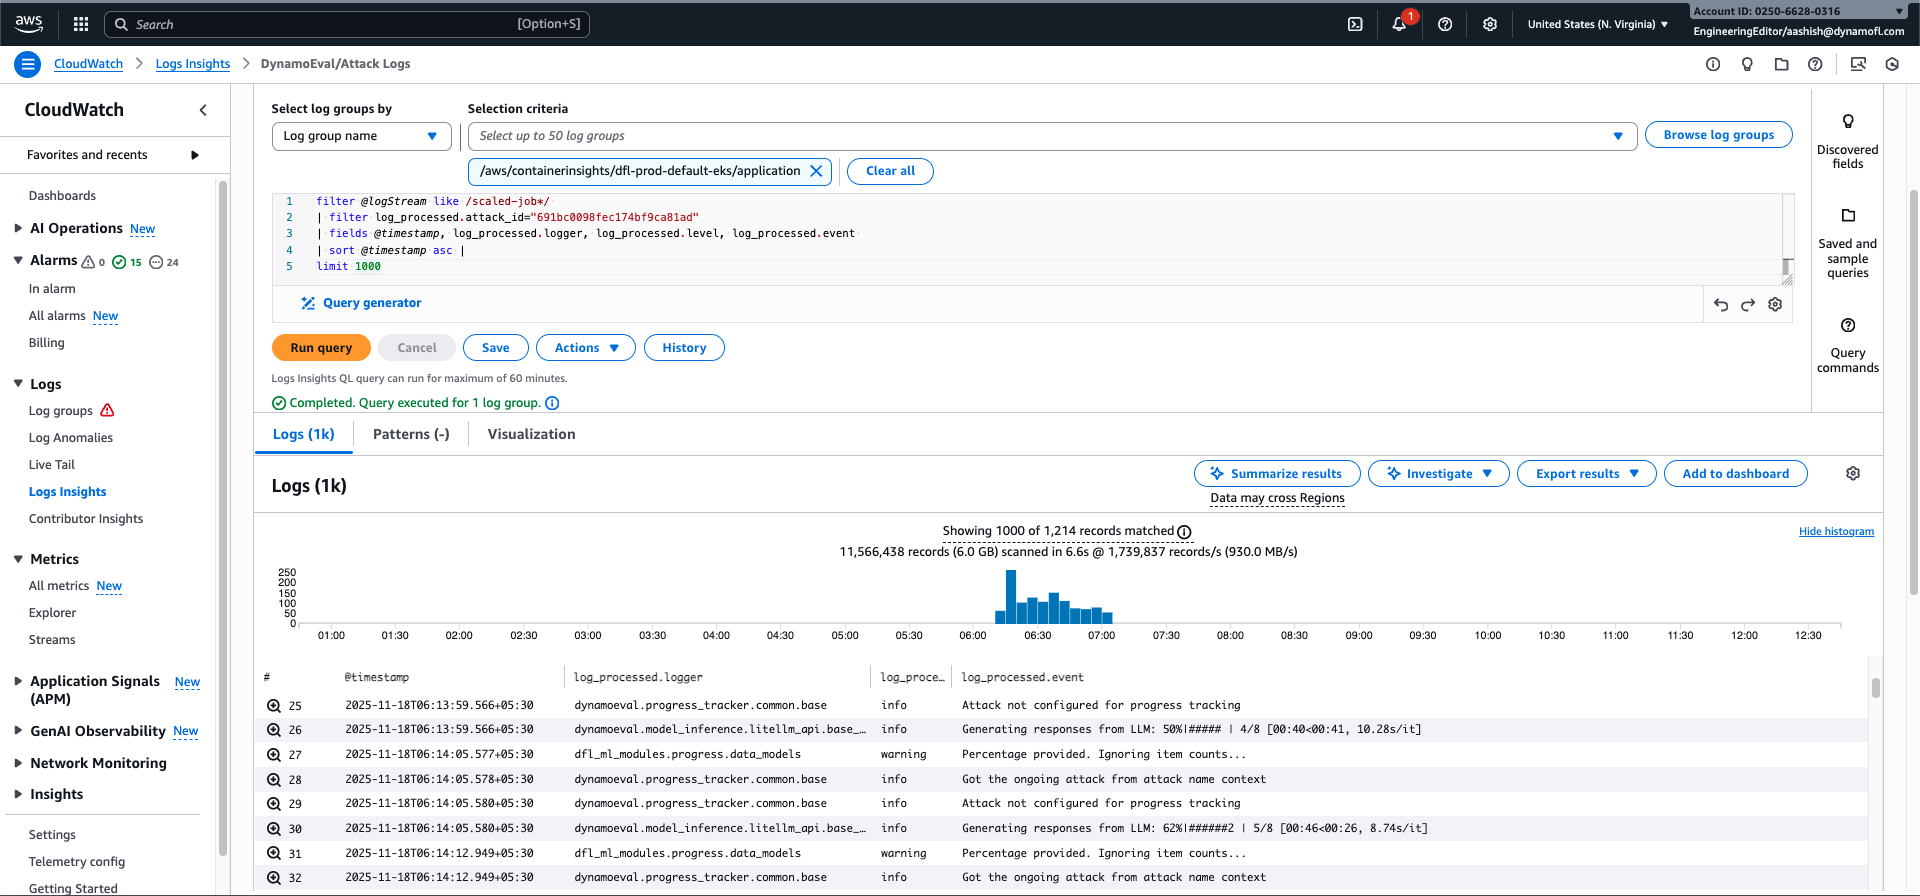Open the Selection criteria log groups combo box
Image resolution: width=1920 pixels, height=896 pixels.
tap(1052, 136)
